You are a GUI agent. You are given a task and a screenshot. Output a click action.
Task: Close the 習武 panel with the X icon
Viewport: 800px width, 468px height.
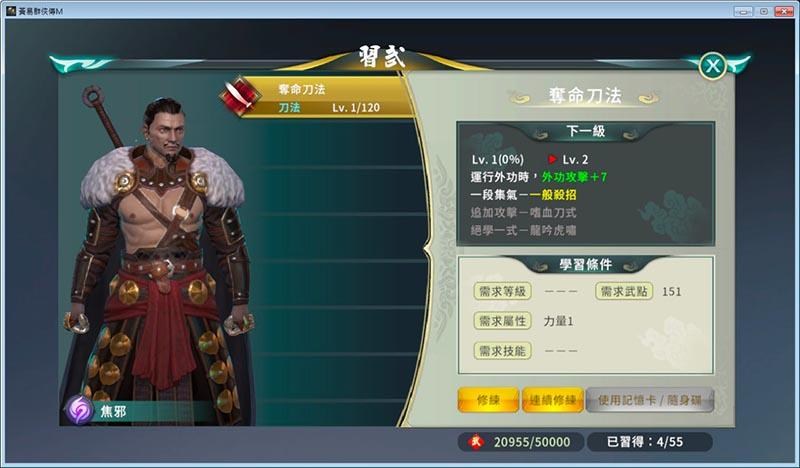(x=712, y=66)
